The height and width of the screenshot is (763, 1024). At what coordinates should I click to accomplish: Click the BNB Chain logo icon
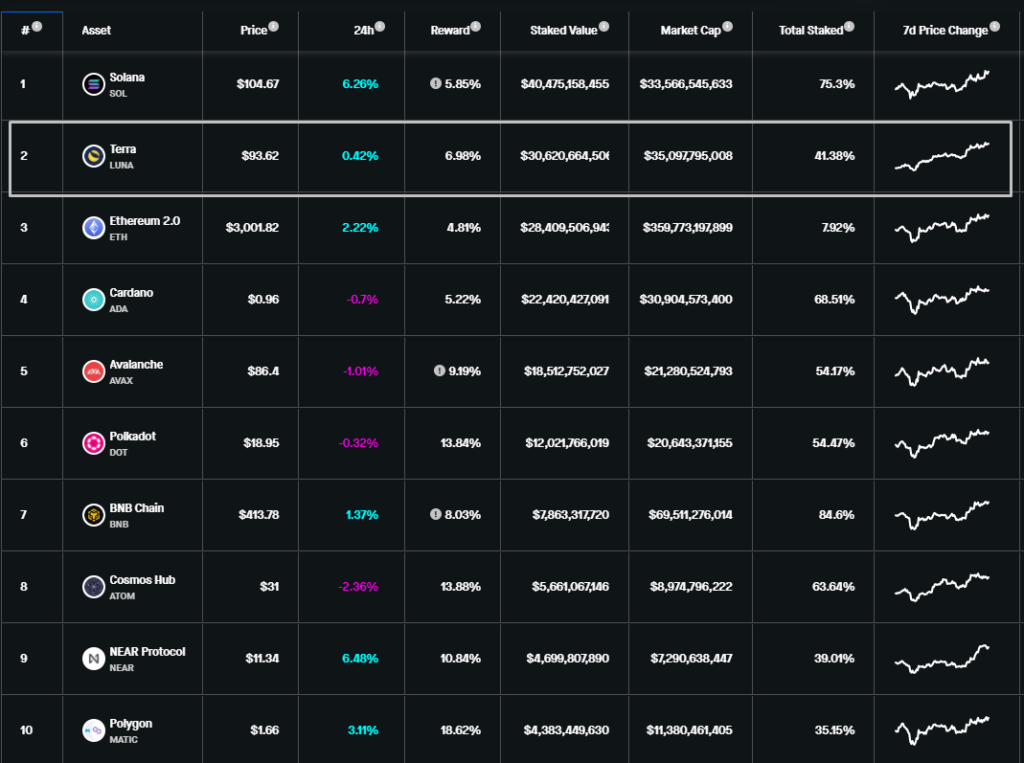93,515
